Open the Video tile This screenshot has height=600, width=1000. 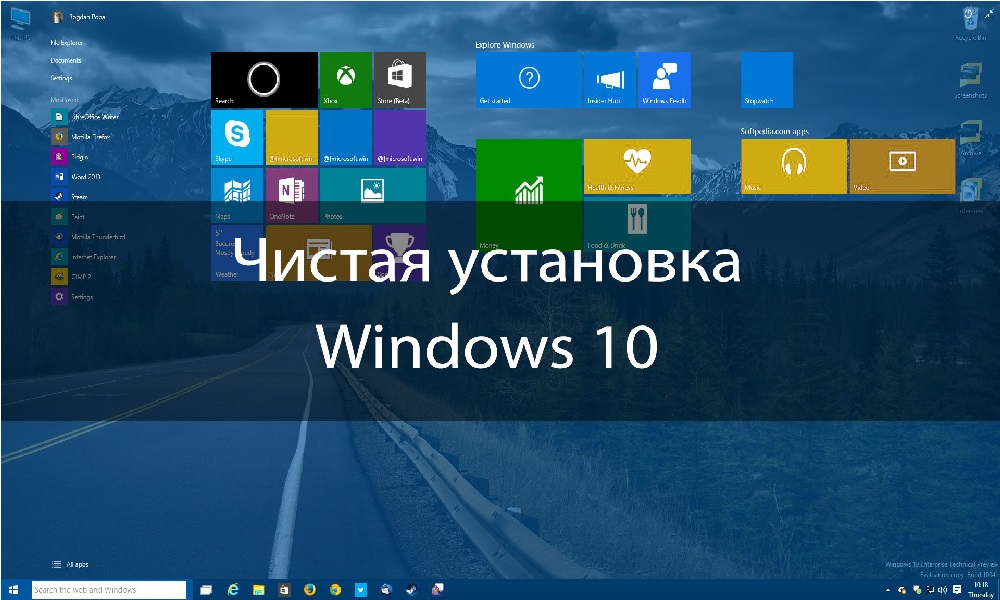tap(902, 166)
